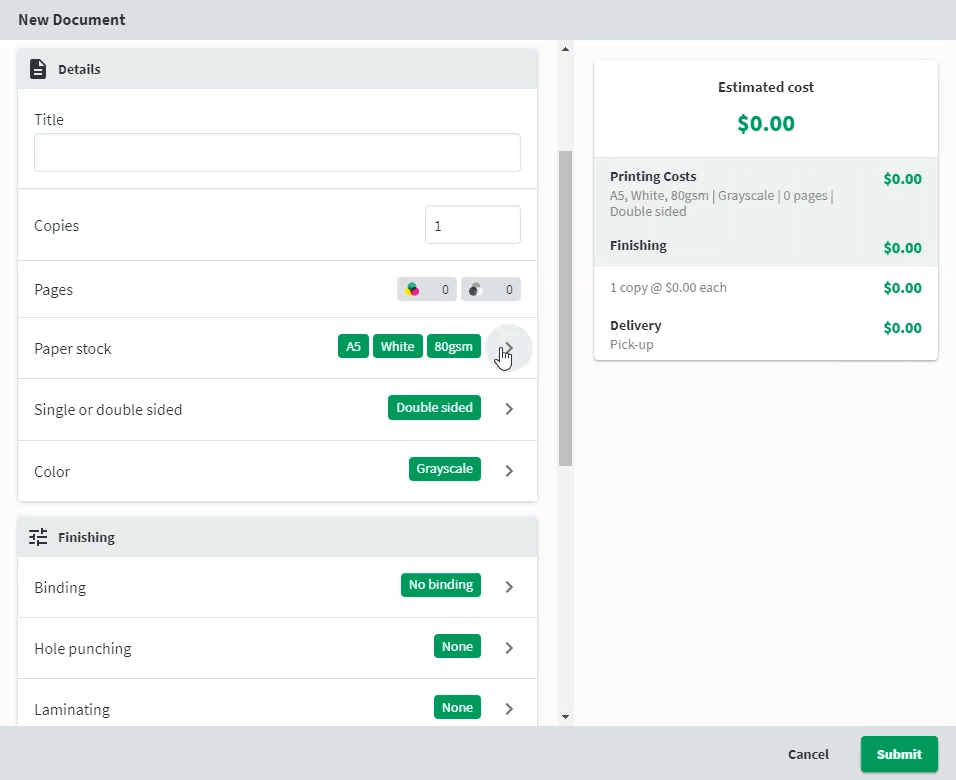Select the 80gsm paper weight badge
This screenshot has width=956, height=780.
(454, 346)
